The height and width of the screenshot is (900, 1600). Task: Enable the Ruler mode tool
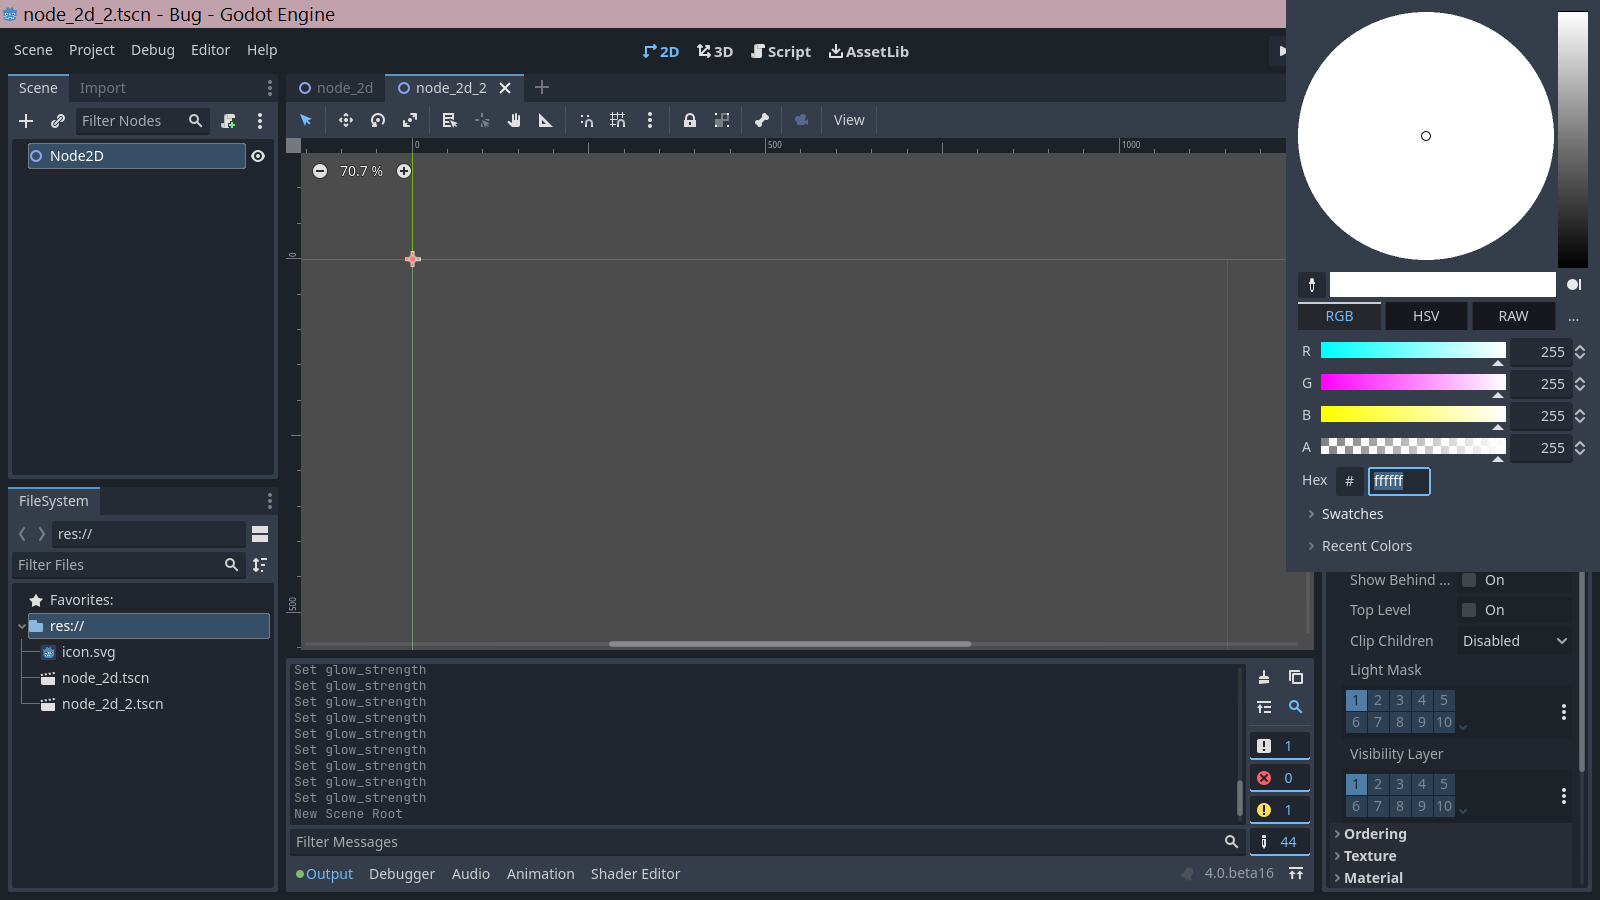(x=545, y=120)
